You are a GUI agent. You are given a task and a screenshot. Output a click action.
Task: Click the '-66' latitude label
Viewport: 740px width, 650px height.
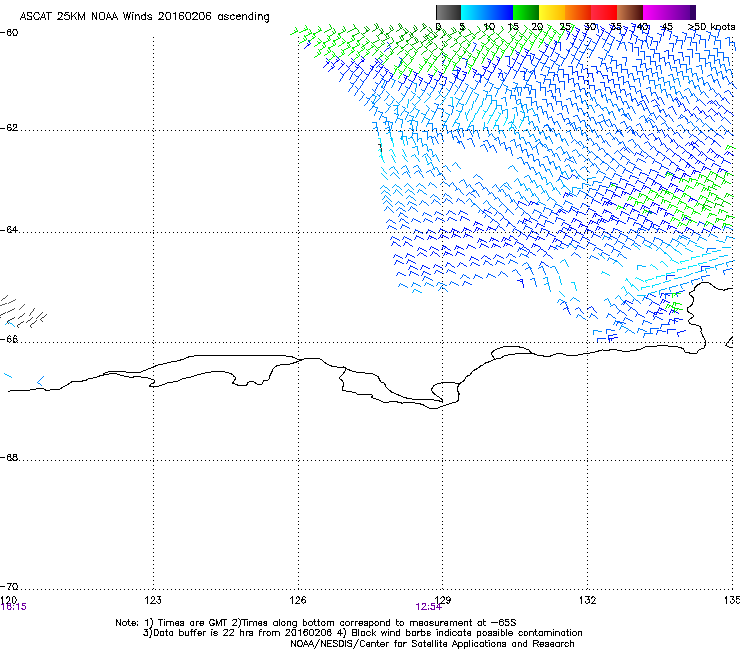9,339
